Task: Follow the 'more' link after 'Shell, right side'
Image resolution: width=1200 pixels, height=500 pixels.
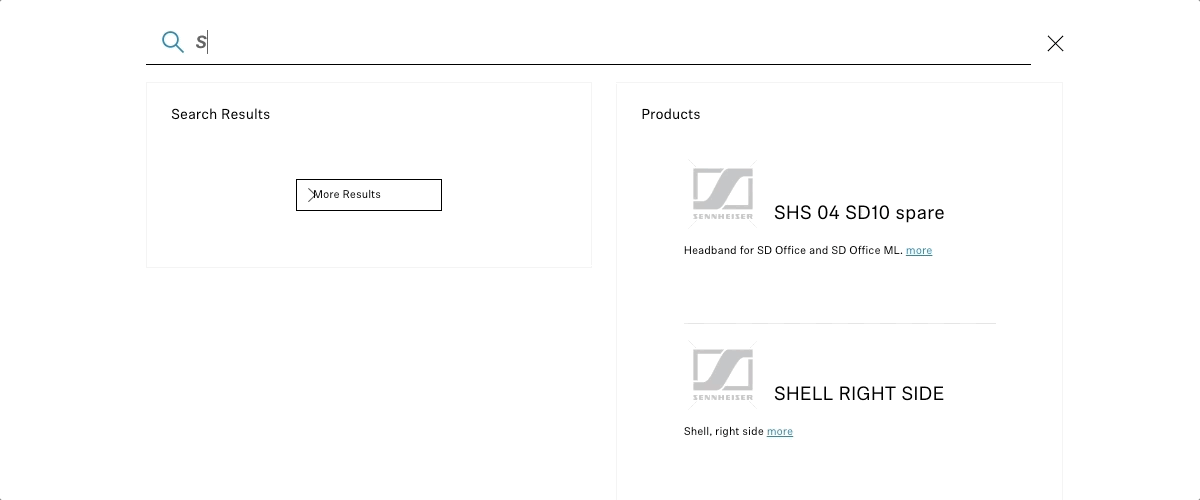Action: [780, 432]
